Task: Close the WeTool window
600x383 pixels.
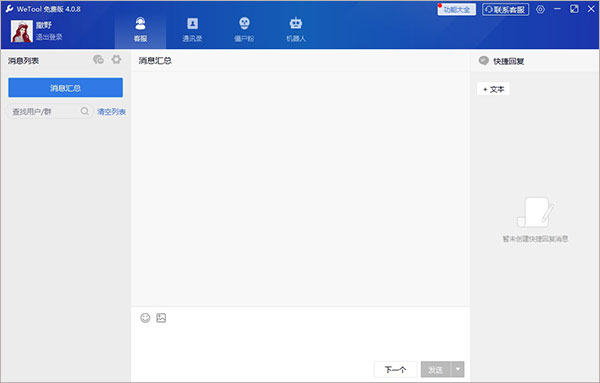Action: coord(591,9)
